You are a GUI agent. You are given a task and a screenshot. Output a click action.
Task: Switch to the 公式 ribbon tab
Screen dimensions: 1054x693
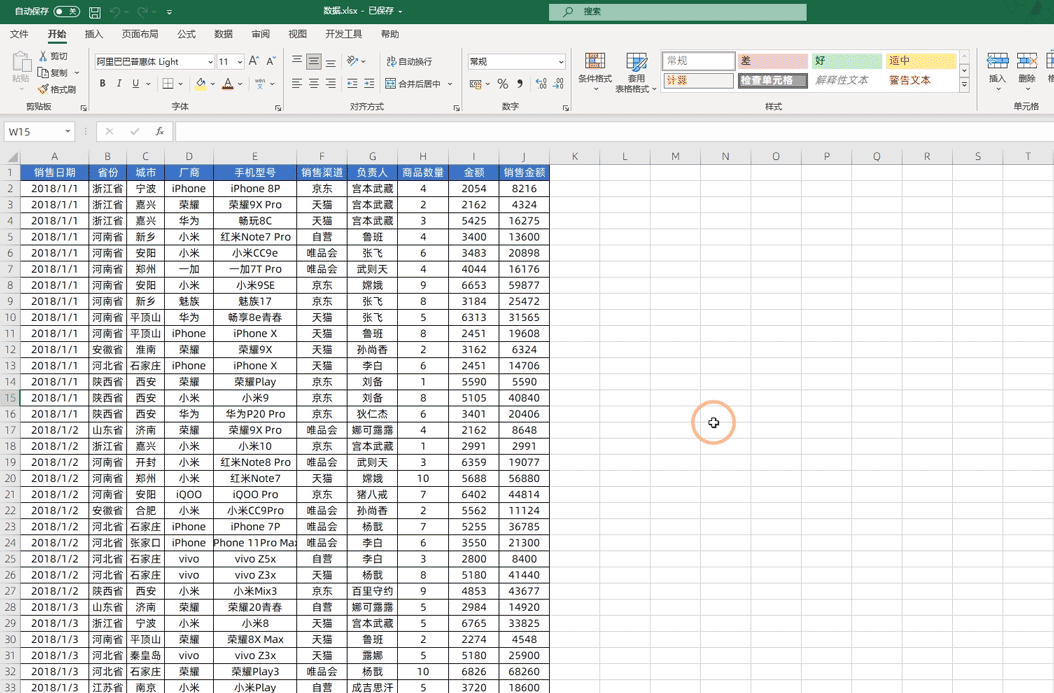186,34
